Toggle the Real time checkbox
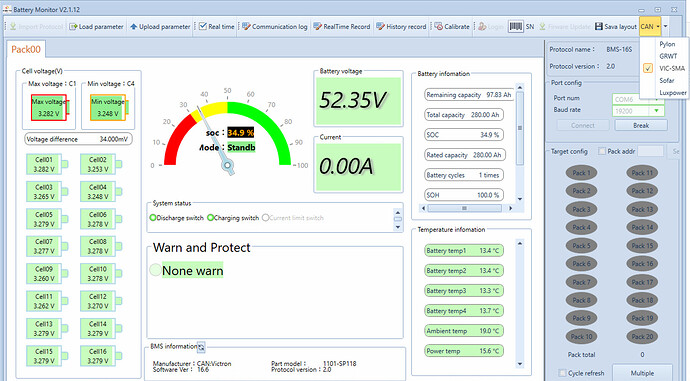The image size is (690, 381). pos(202,26)
